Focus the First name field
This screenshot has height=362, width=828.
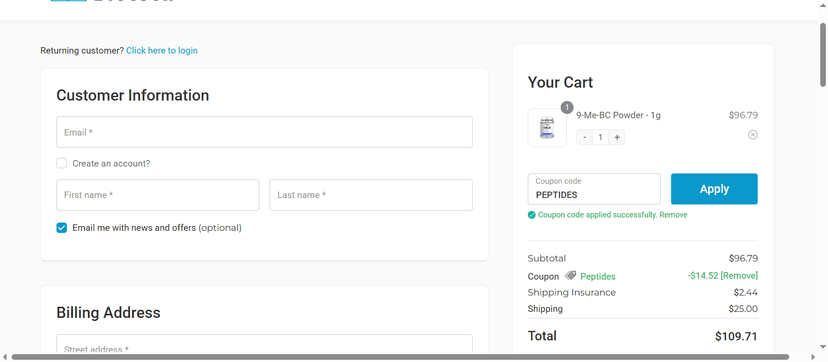click(x=158, y=195)
